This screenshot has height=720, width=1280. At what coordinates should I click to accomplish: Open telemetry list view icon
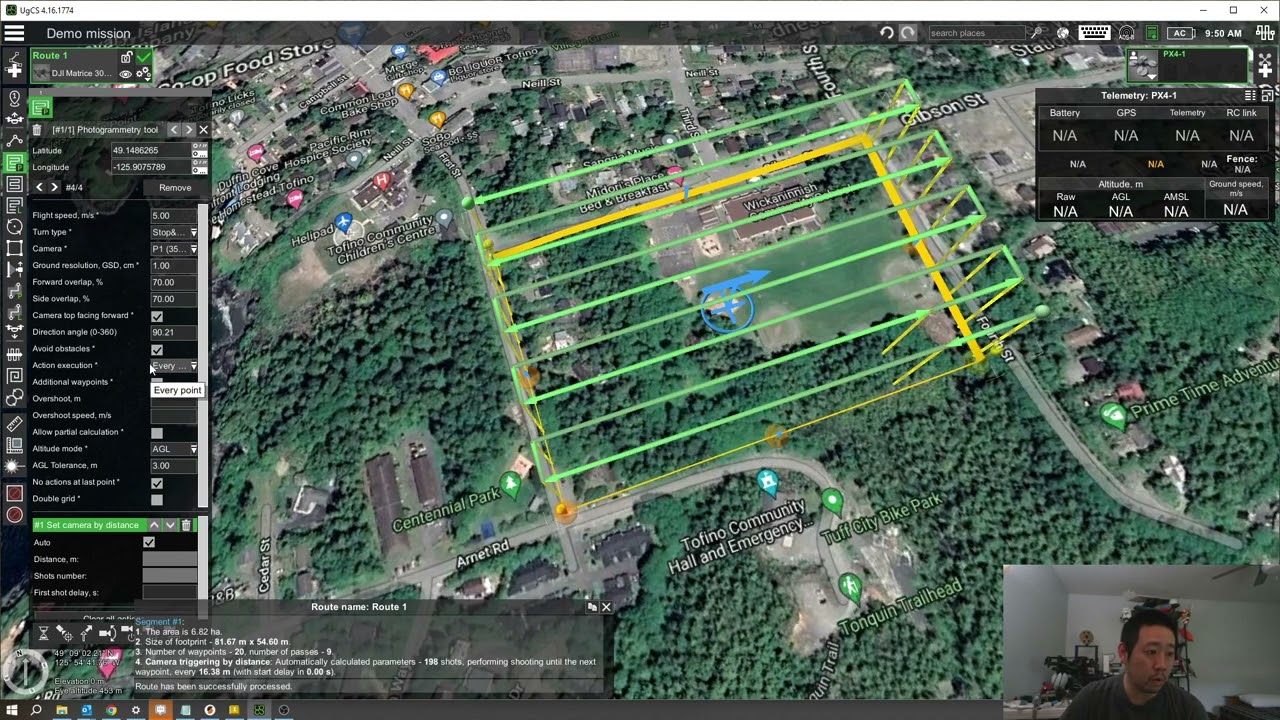pos(1250,95)
